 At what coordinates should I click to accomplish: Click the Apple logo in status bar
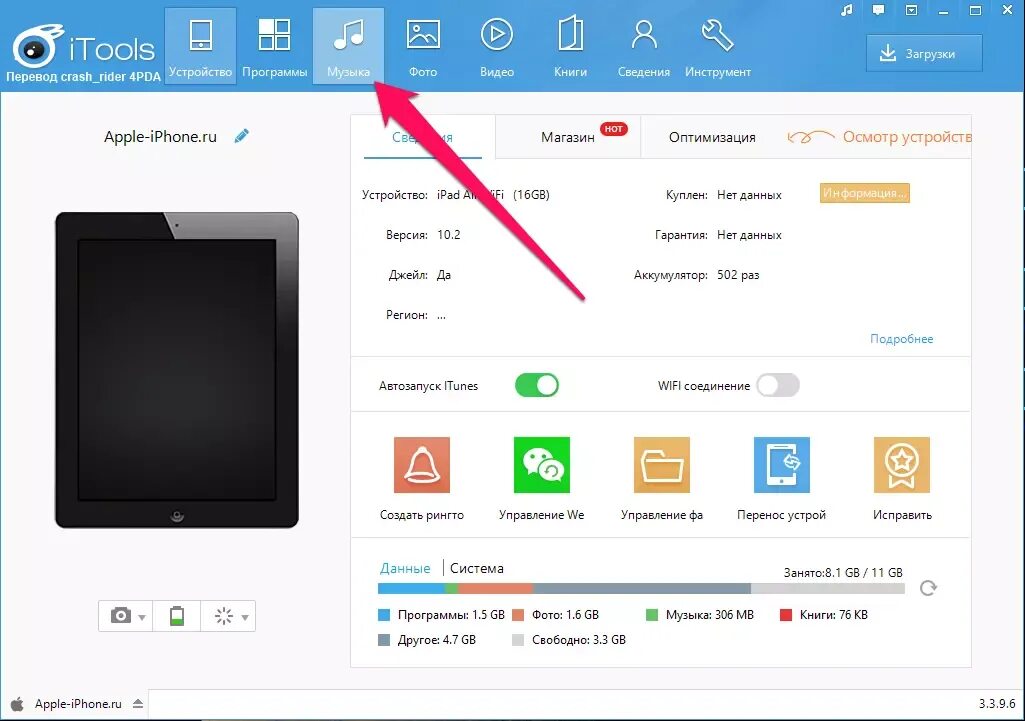(18, 703)
